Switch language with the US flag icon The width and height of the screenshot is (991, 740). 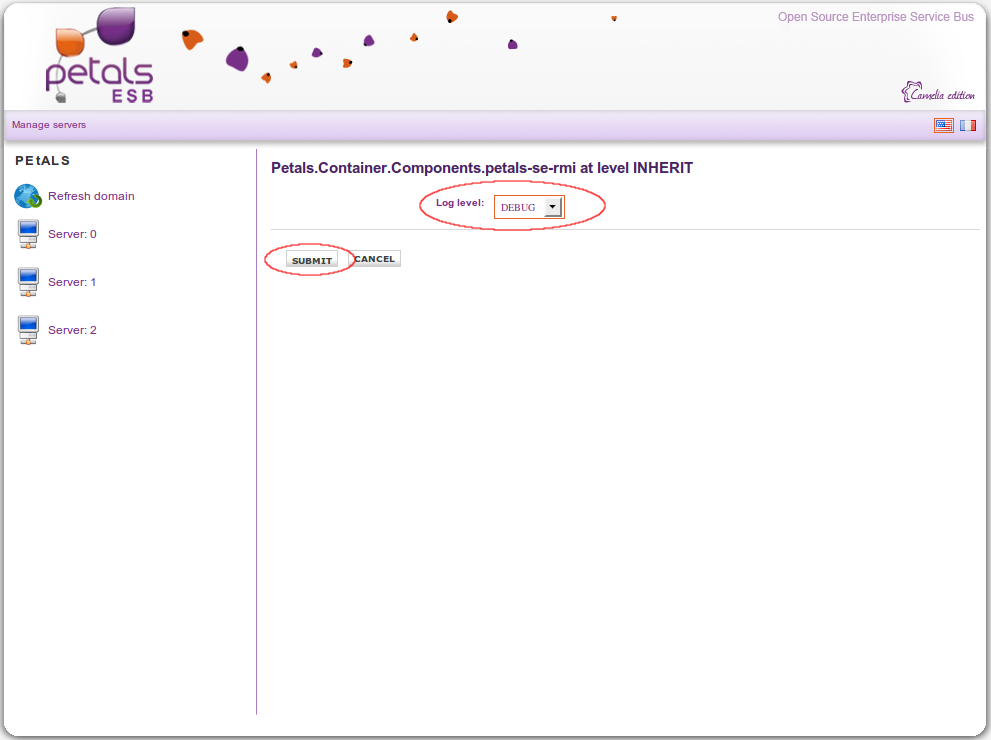point(943,125)
